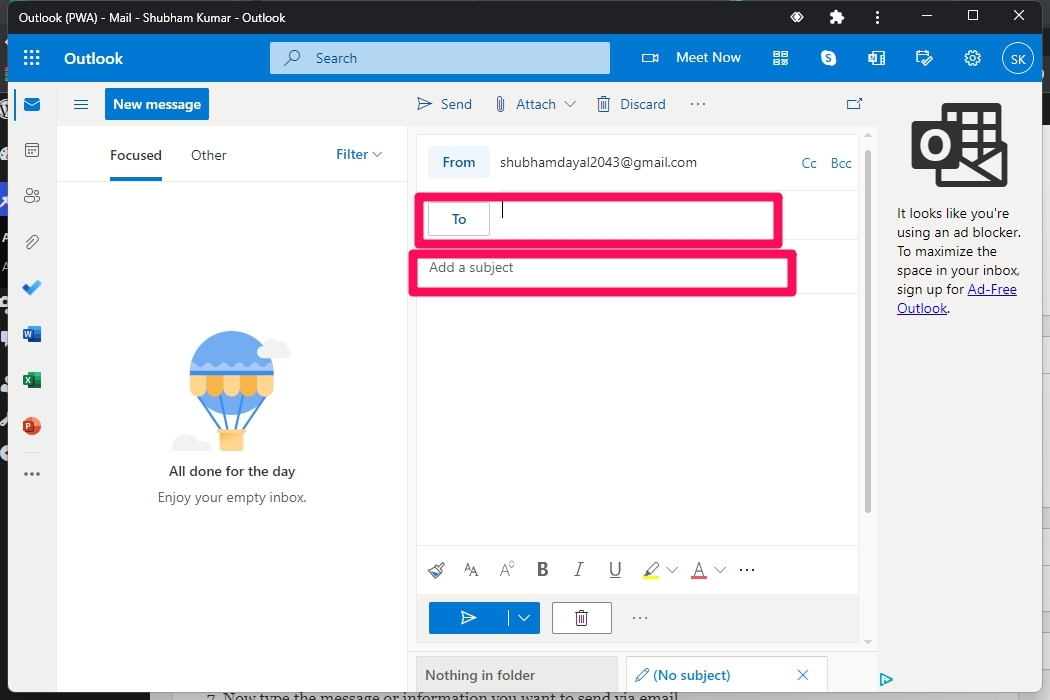Toggle underline text formatting
1050x700 pixels.
(615, 570)
